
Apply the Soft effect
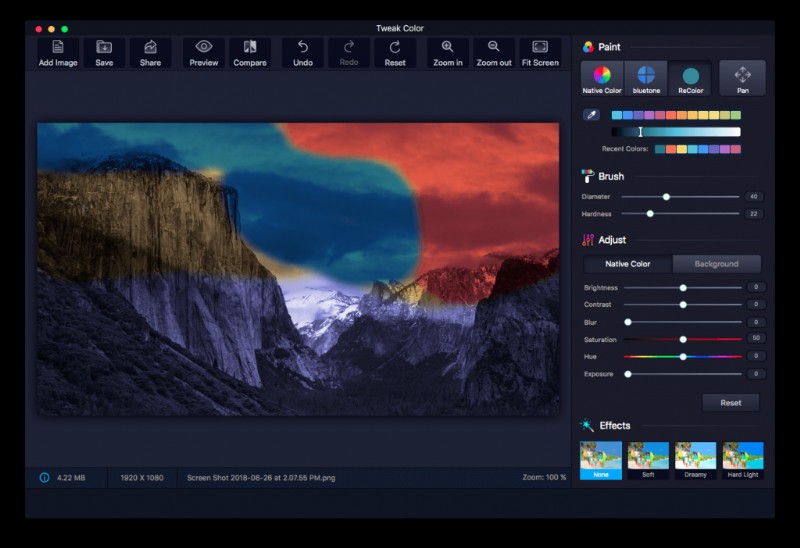click(648, 460)
